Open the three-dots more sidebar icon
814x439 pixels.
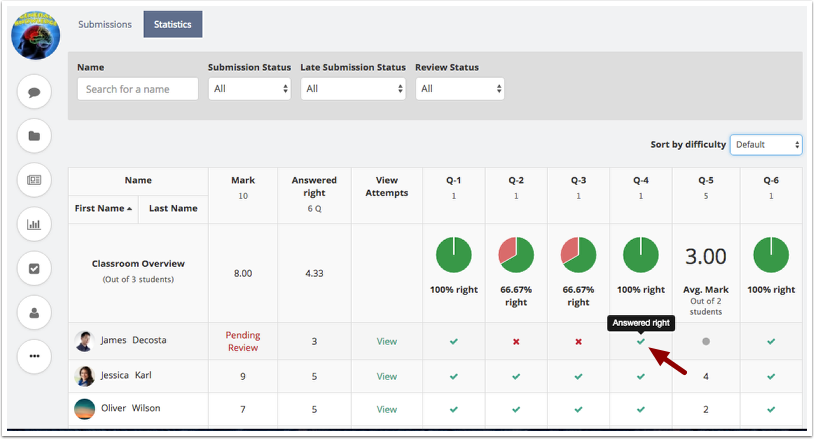tap(34, 356)
